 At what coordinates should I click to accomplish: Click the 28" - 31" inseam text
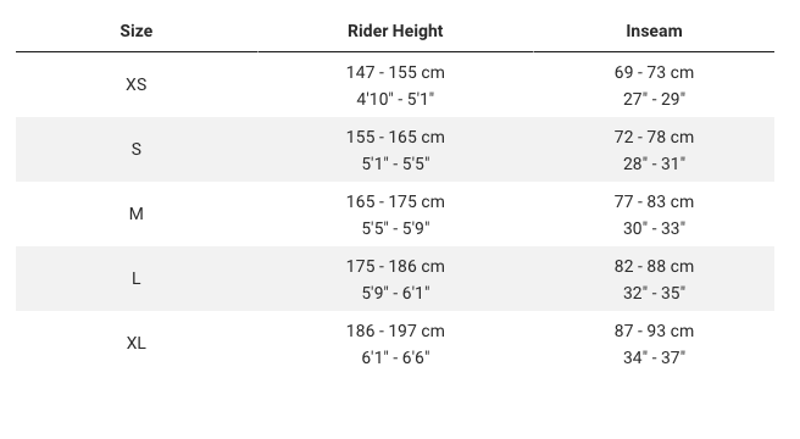(x=654, y=163)
